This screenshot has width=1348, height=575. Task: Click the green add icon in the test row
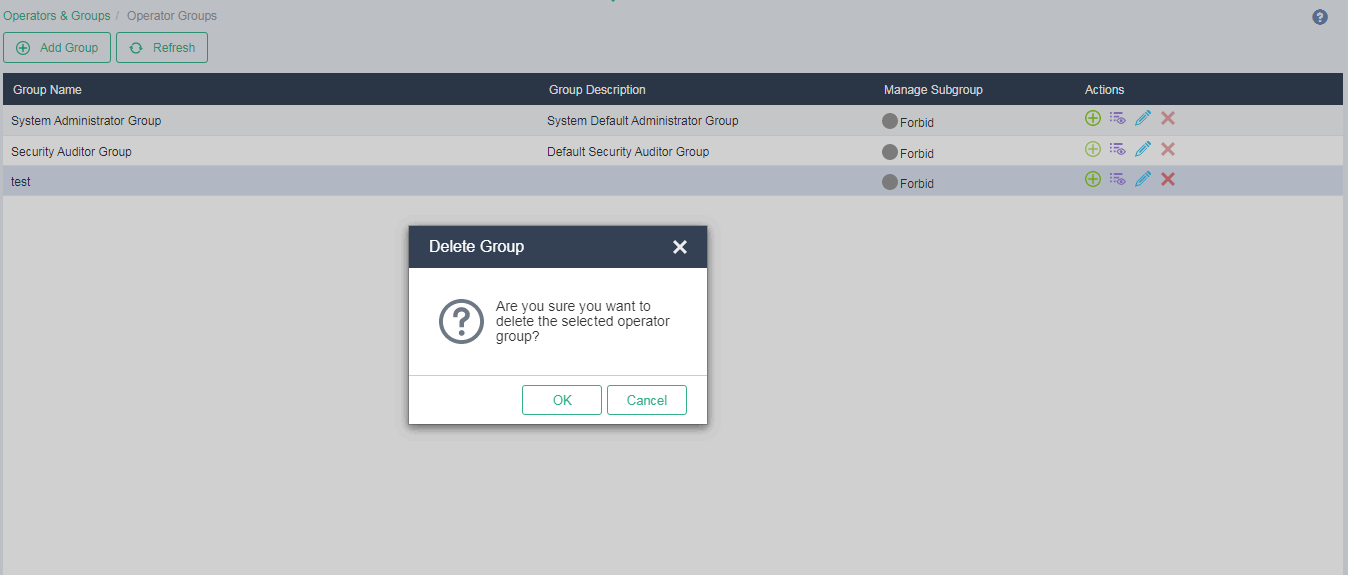1093,179
